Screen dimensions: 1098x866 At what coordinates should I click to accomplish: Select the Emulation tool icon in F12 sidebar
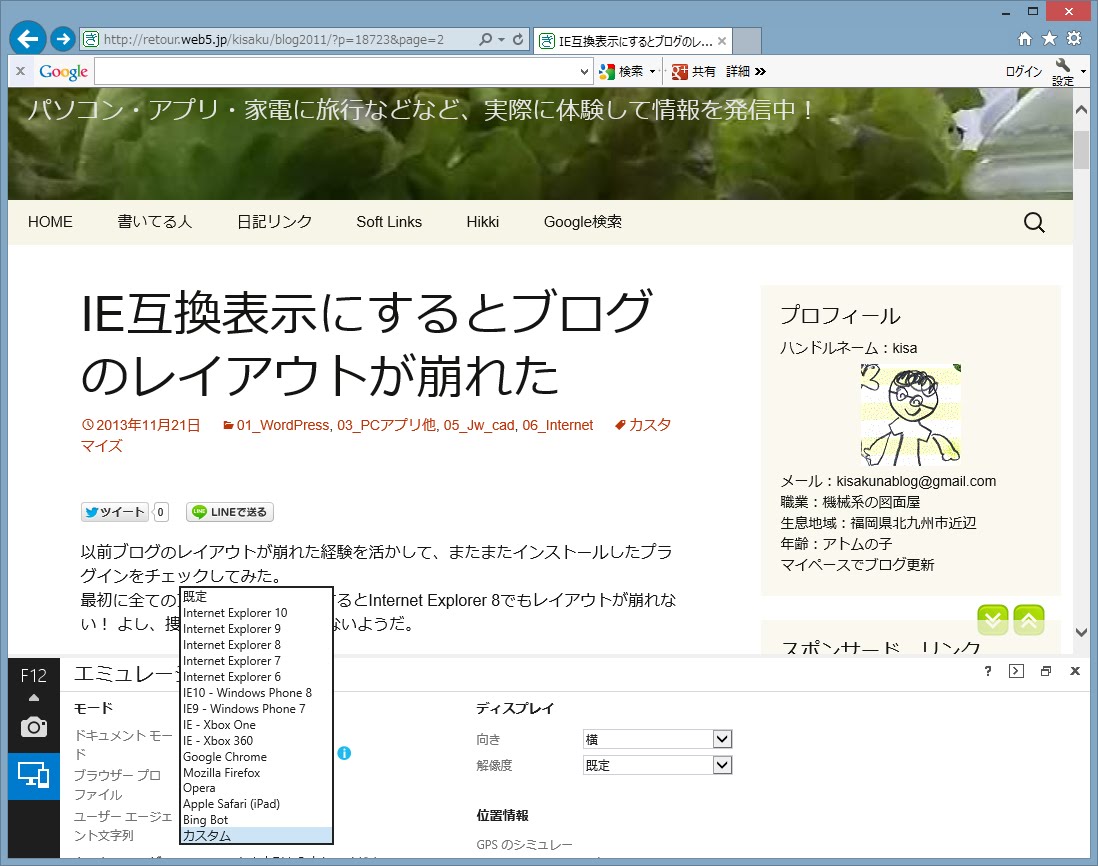pos(34,775)
